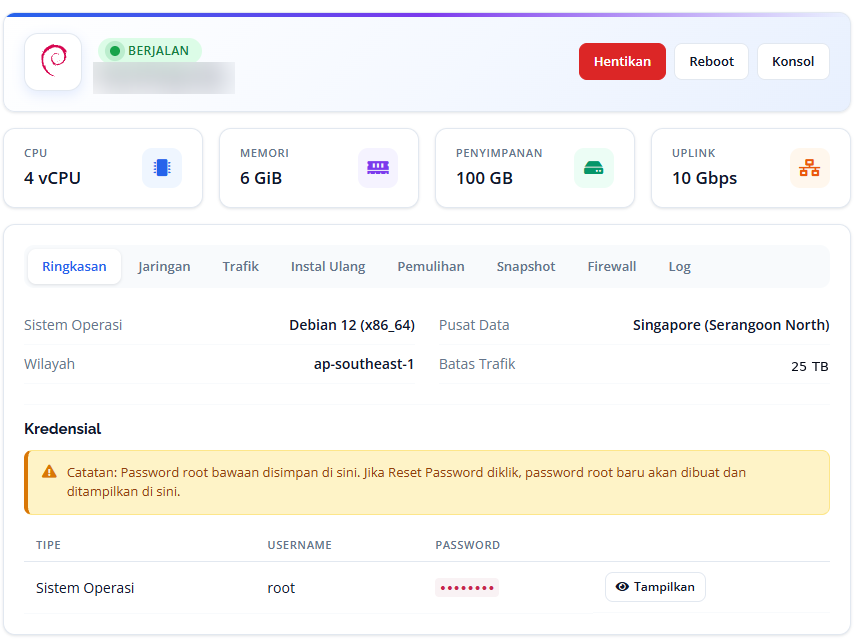Open the Konsol console
Image resolution: width=859 pixels, height=643 pixels.
(793, 61)
